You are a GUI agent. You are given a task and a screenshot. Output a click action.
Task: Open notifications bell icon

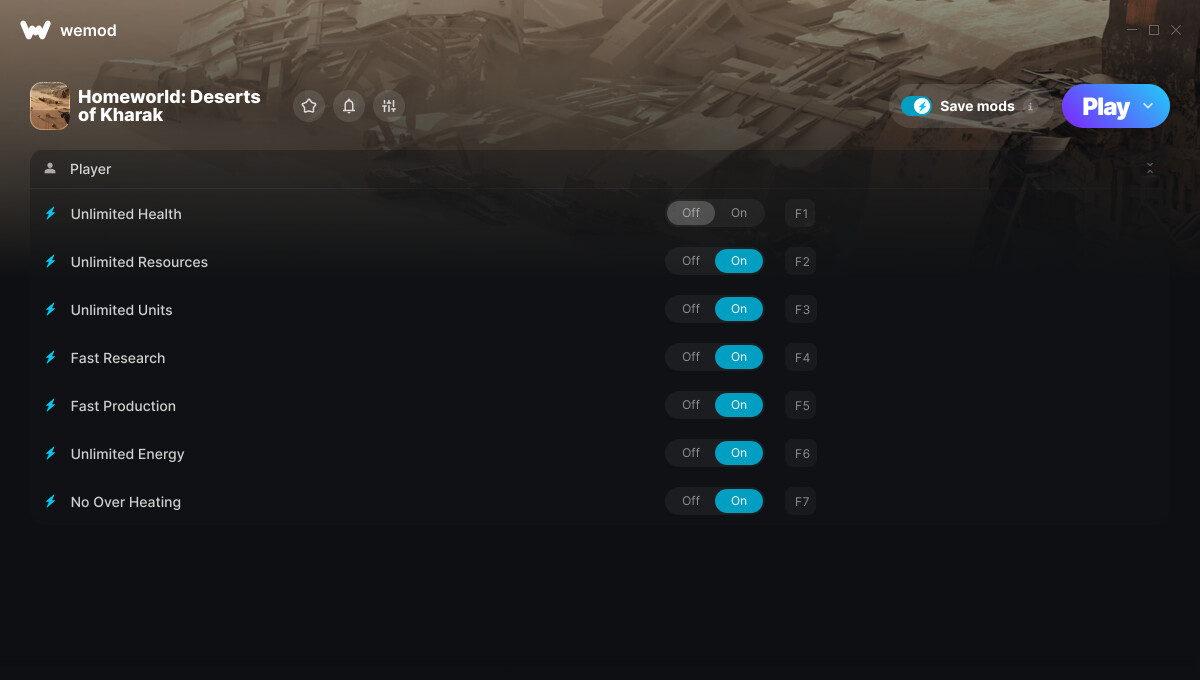[349, 106]
